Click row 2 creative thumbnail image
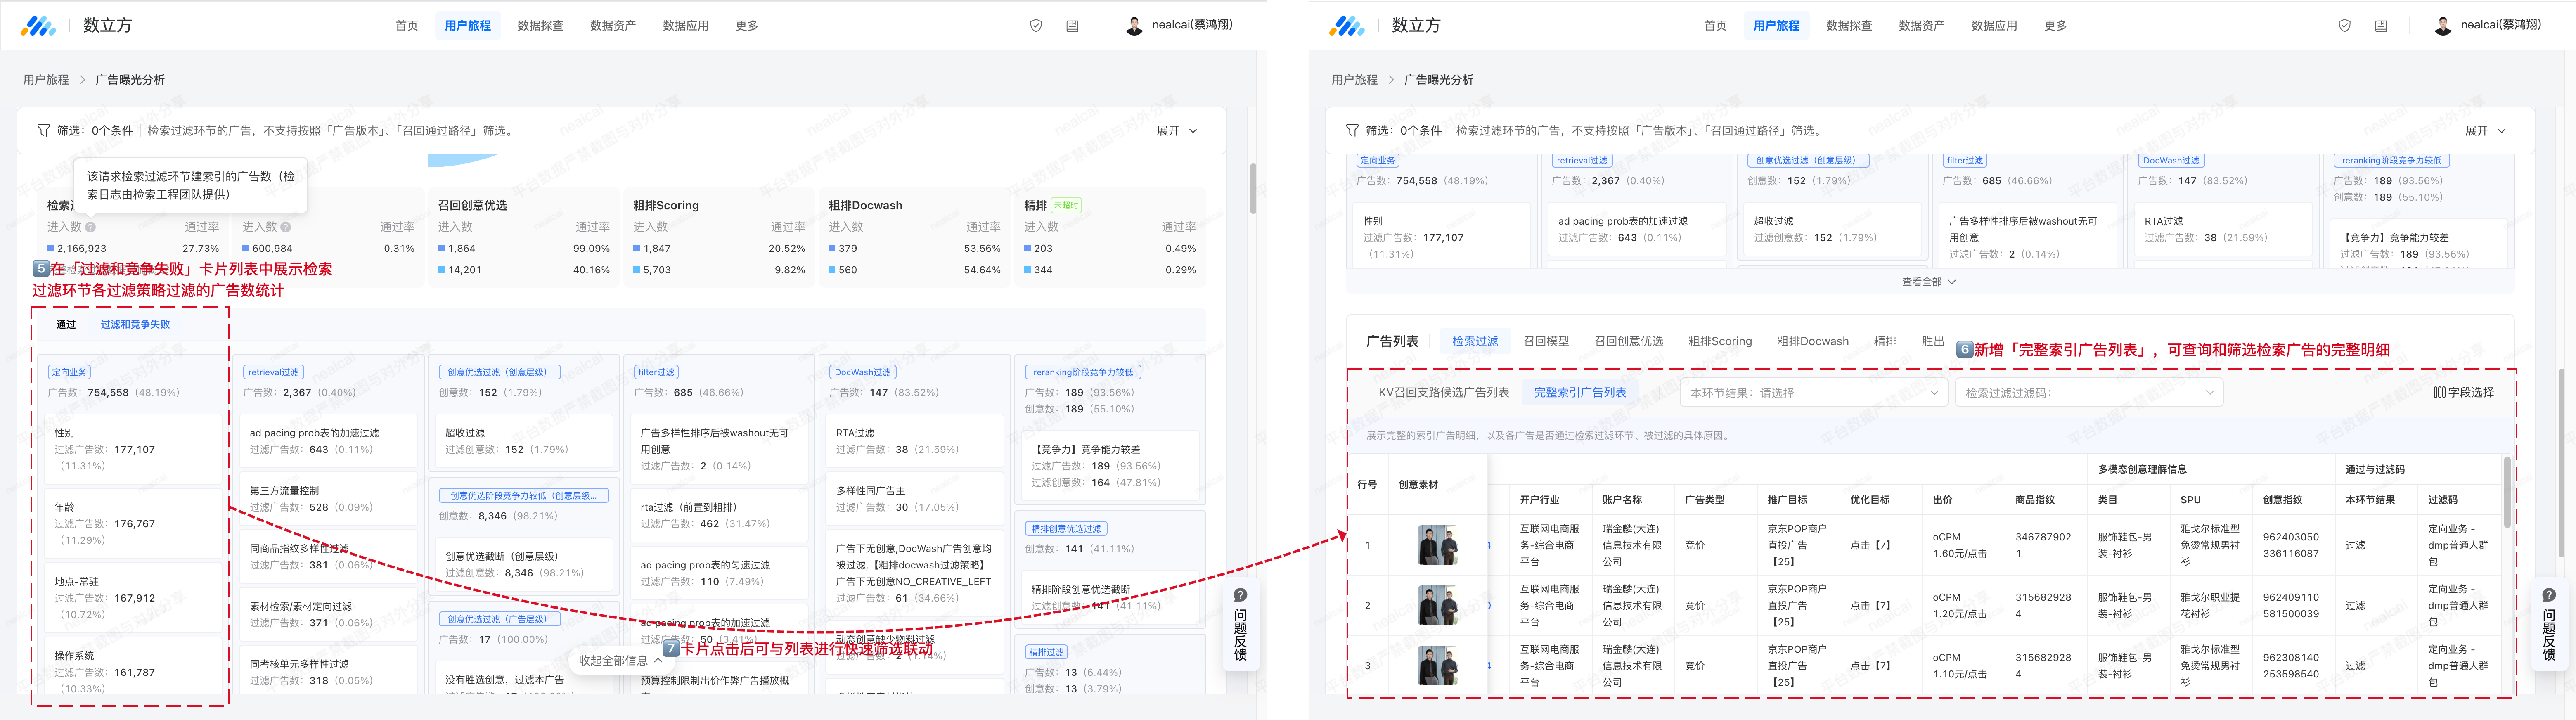 point(1437,605)
